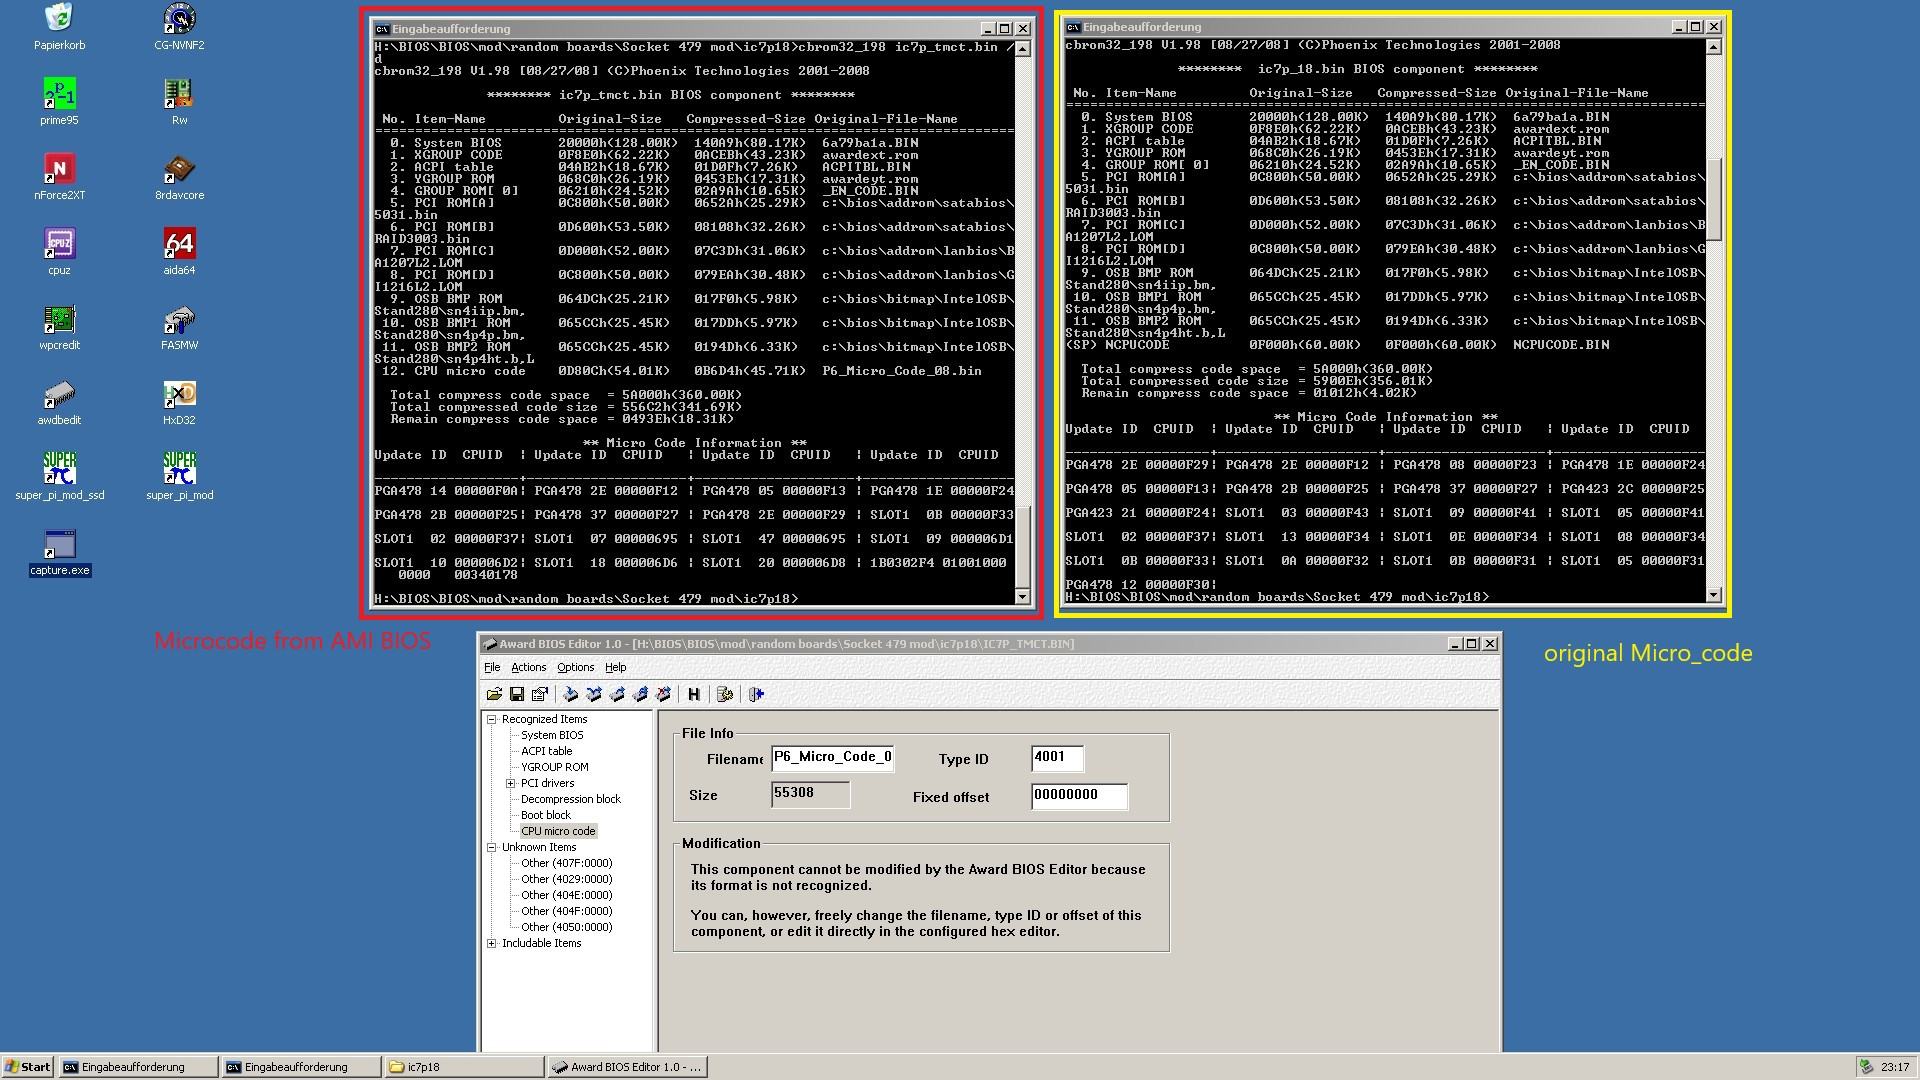Click the taskbar clock showing 23:17

pyautogui.click(x=1894, y=1067)
